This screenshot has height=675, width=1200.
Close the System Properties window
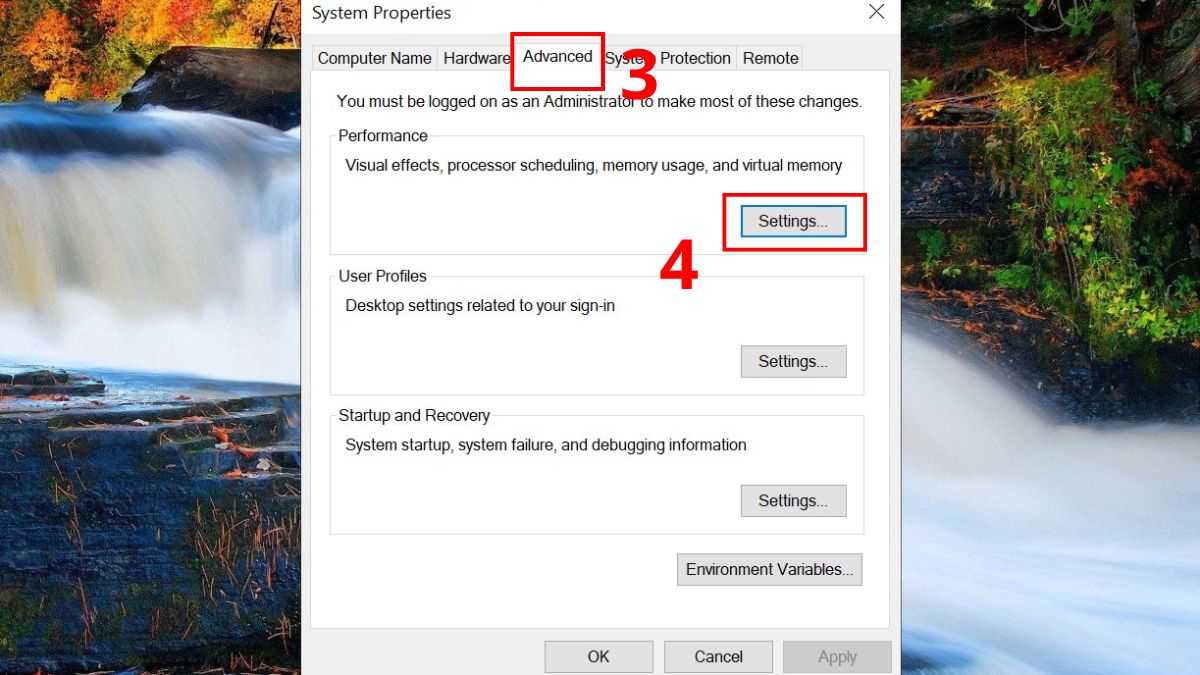[x=876, y=12]
